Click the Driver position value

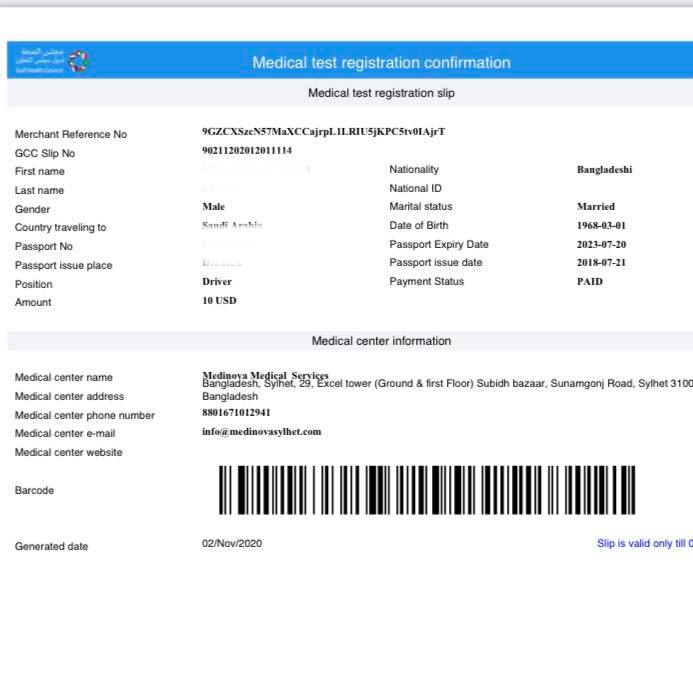click(x=217, y=282)
